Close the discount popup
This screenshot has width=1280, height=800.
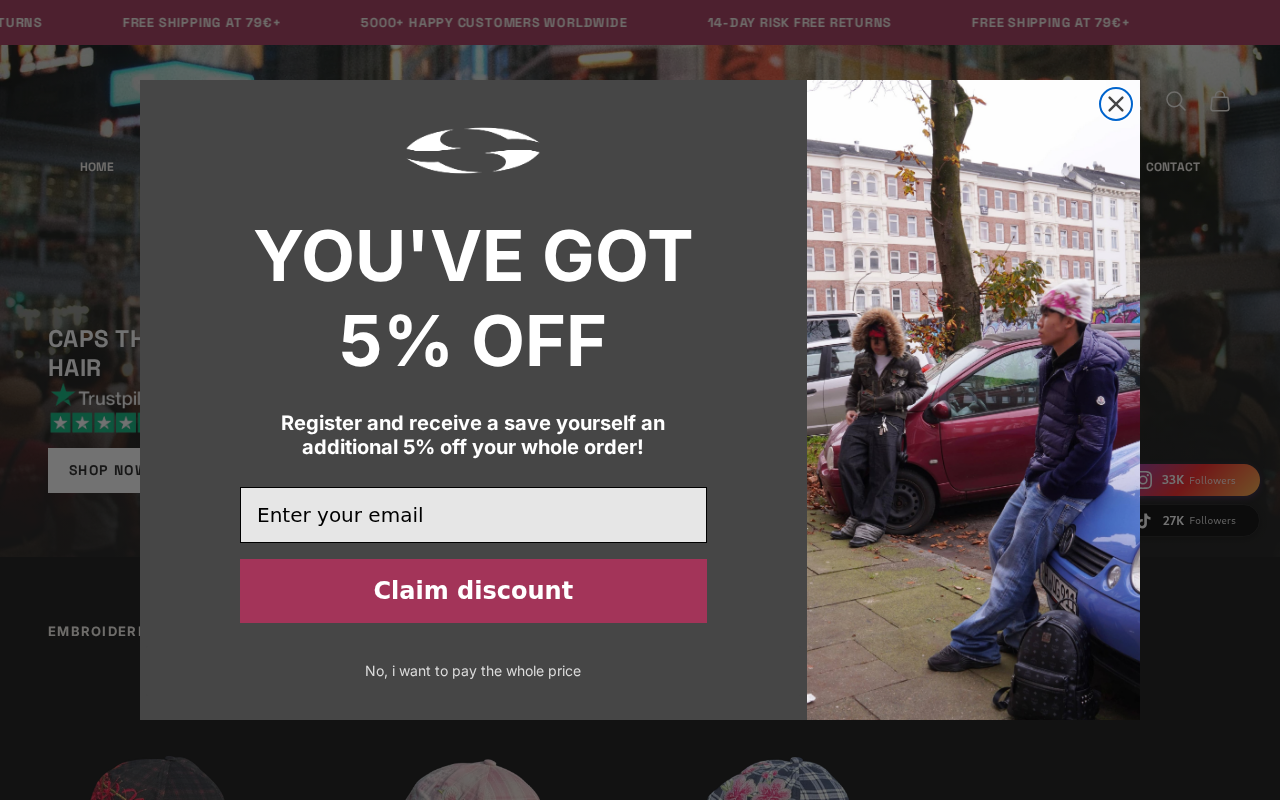click(1116, 104)
